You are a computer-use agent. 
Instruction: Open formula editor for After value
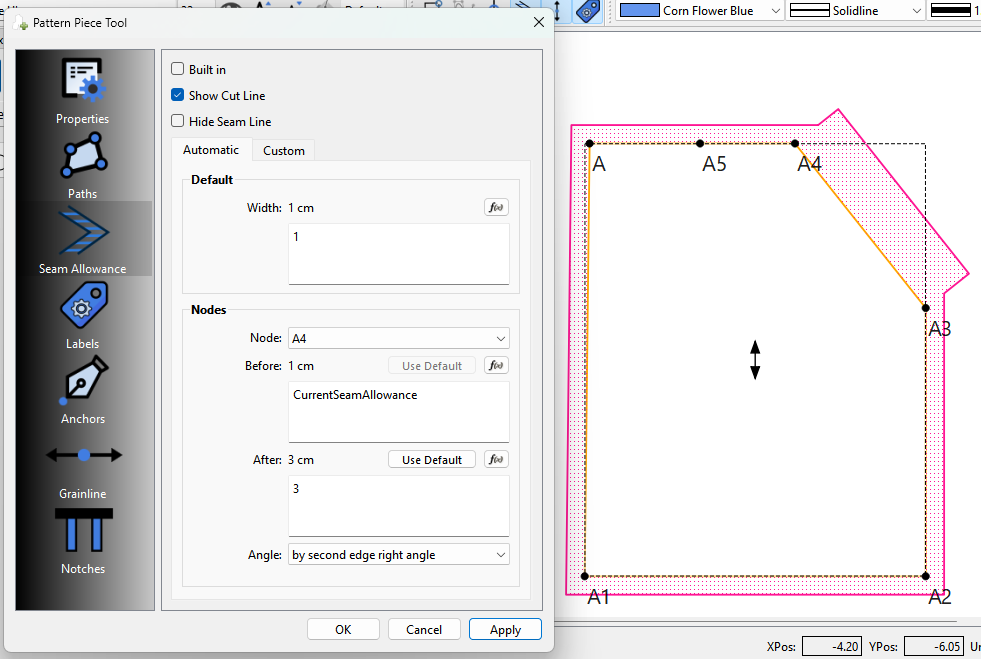[496, 459]
